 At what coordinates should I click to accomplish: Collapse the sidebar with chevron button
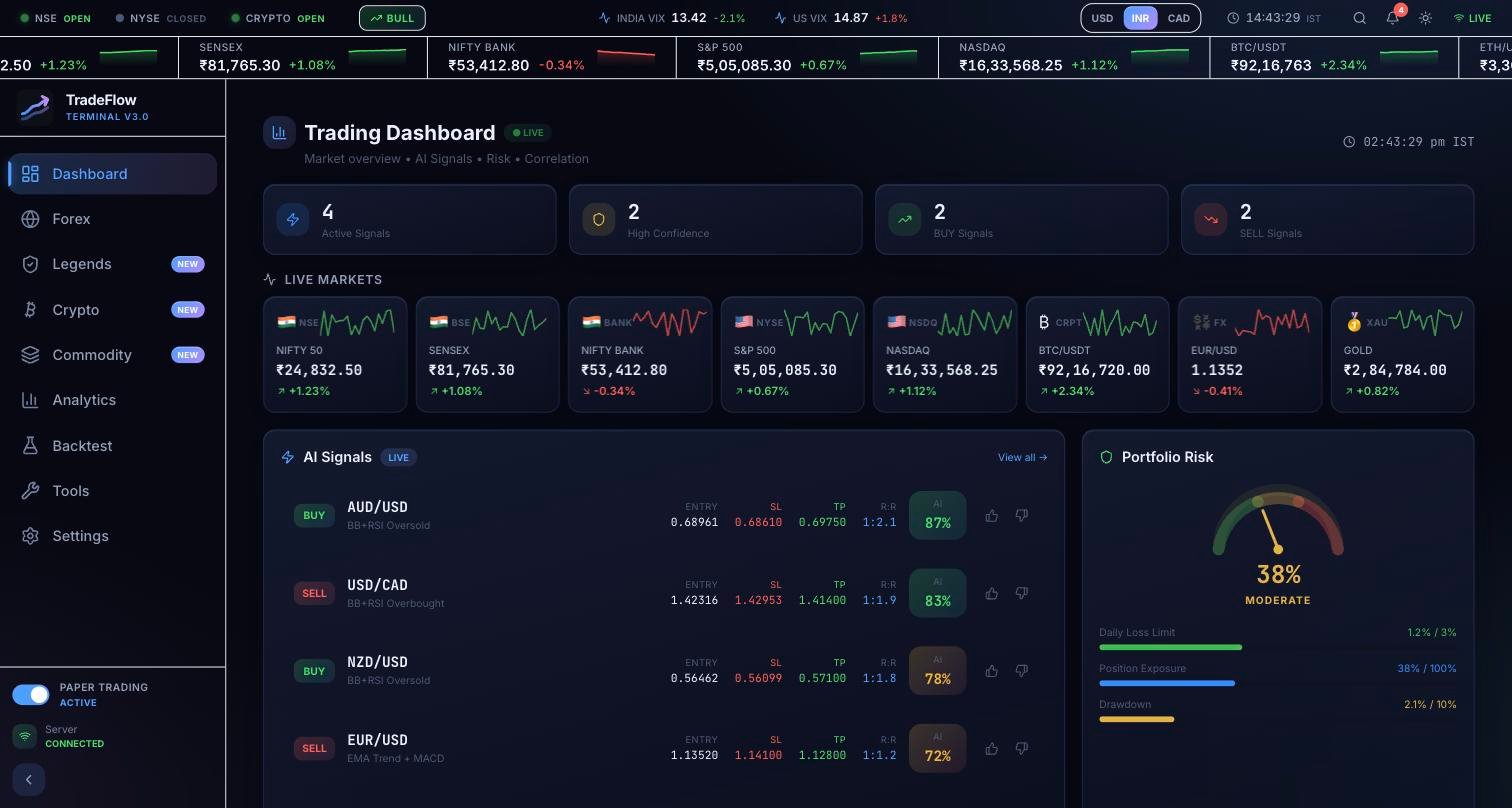pyautogui.click(x=29, y=780)
